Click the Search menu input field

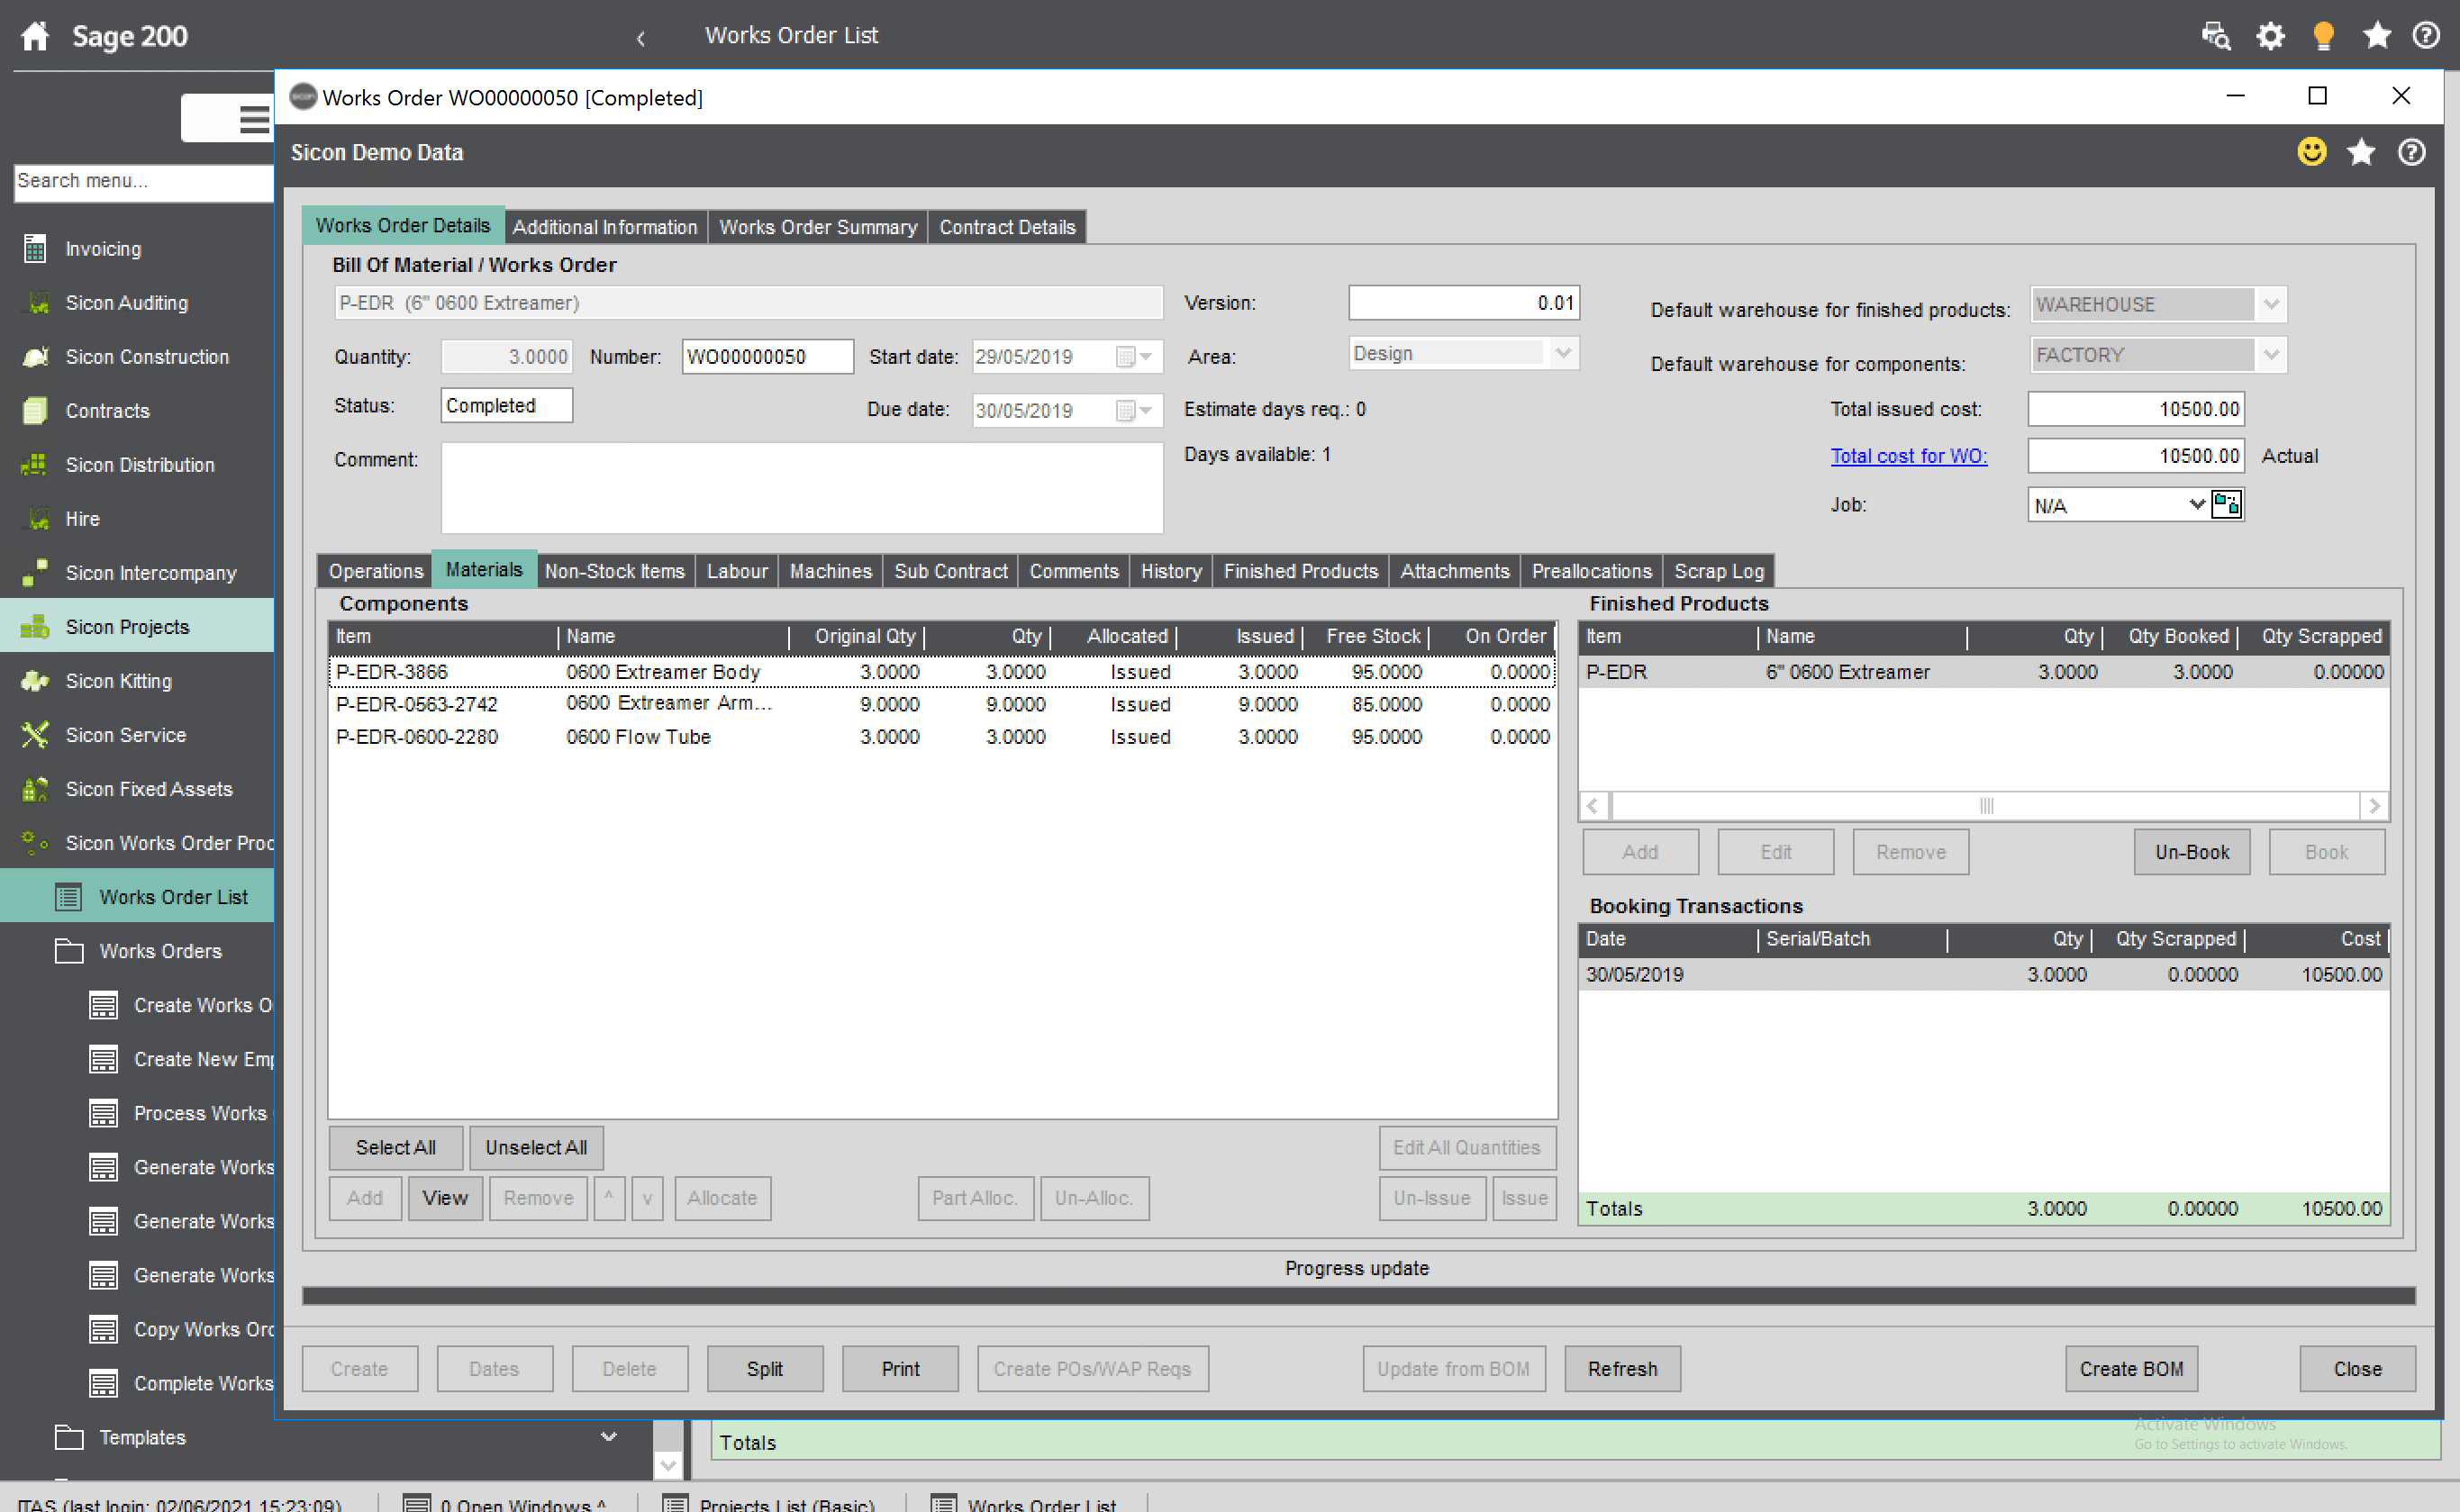click(x=144, y=181)
